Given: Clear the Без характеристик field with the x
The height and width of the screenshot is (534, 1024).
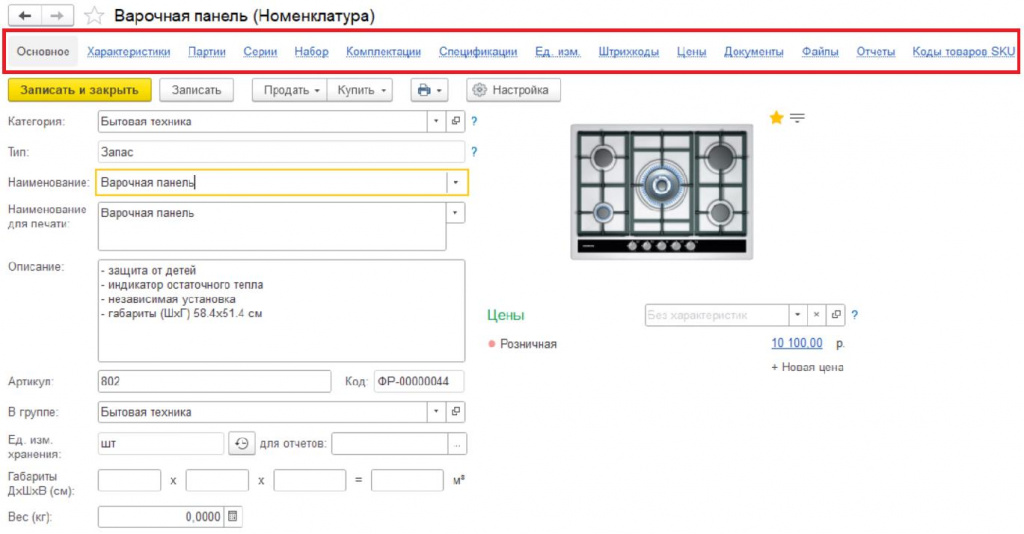Looking at the screenshot, I should click(x=816, y=315).
